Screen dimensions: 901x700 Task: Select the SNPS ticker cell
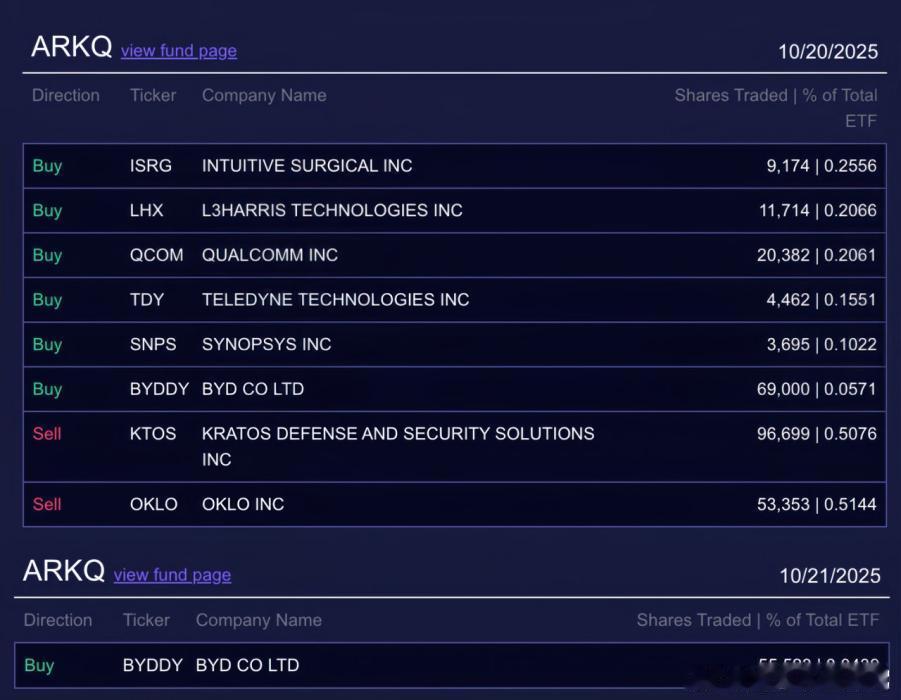point(153,344)
